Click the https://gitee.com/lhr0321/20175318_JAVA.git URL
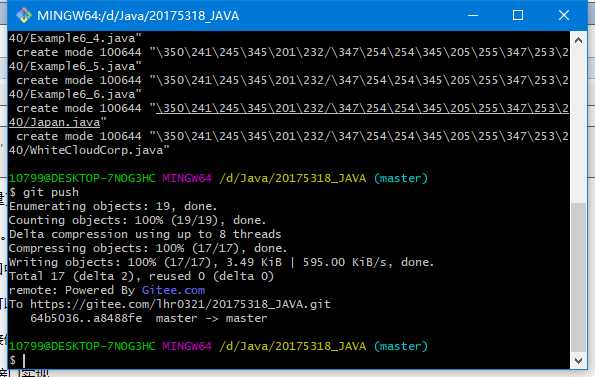Viewport: 595px width, 377px height. [x=180, y=304]
